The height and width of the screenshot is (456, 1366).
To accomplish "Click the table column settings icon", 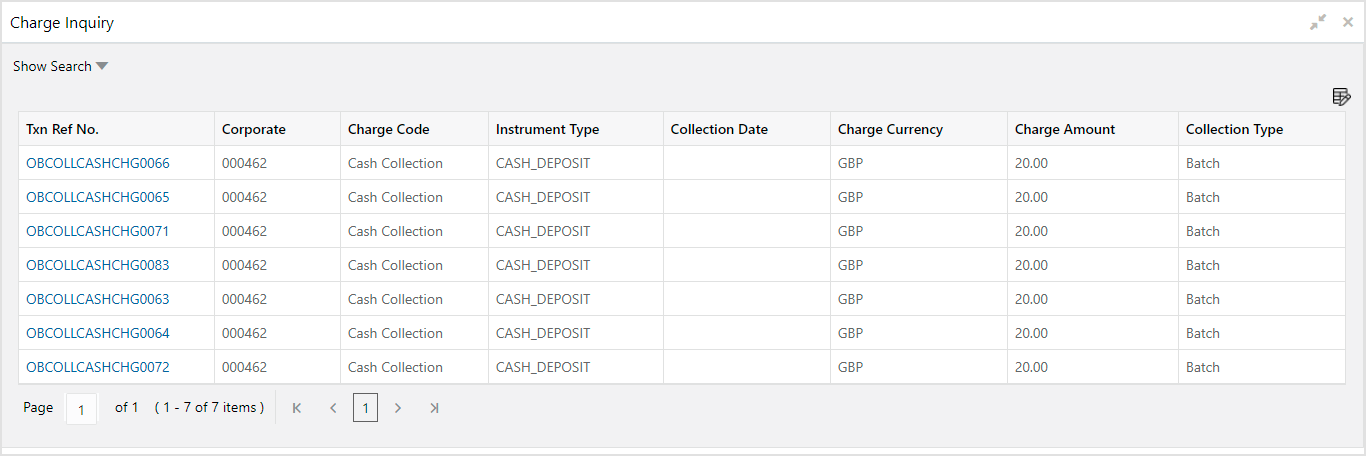I will point(1341,97).
